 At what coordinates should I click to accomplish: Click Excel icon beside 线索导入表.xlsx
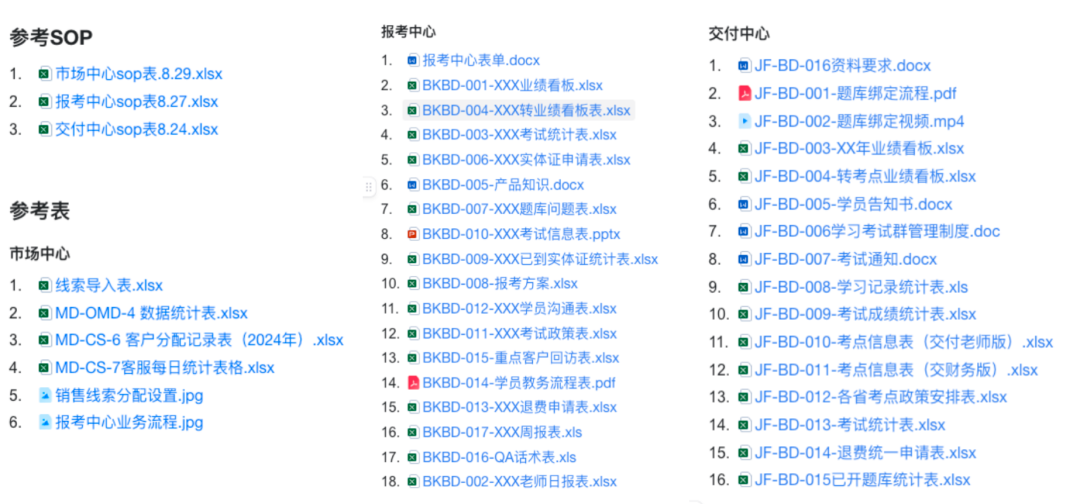(45, 285)
